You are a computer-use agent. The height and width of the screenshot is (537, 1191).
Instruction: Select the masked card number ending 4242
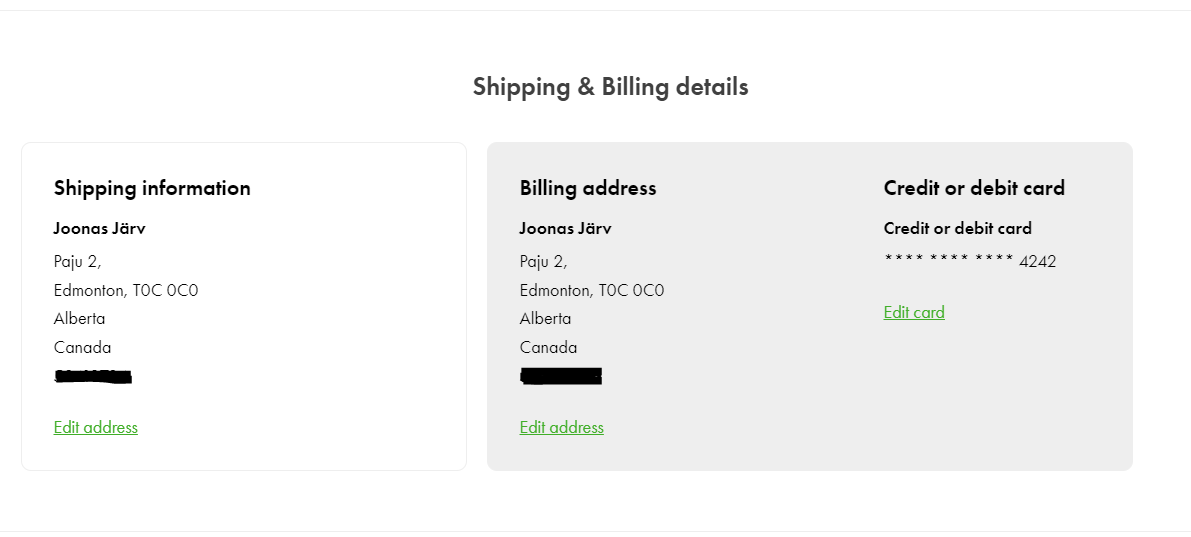point(970,261)
